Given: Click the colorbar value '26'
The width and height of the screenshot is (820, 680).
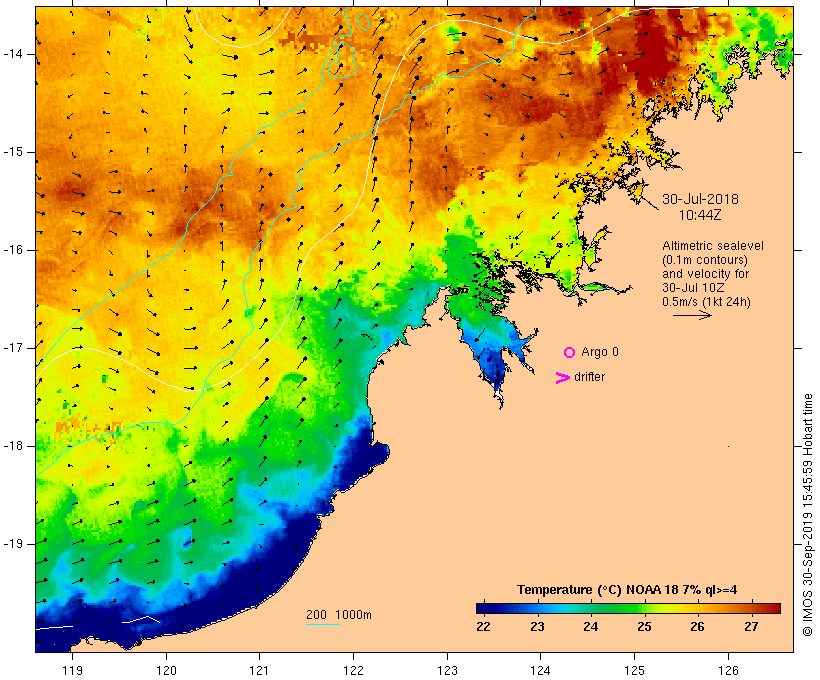Looking at the screenshot, I should pos(697,627).
